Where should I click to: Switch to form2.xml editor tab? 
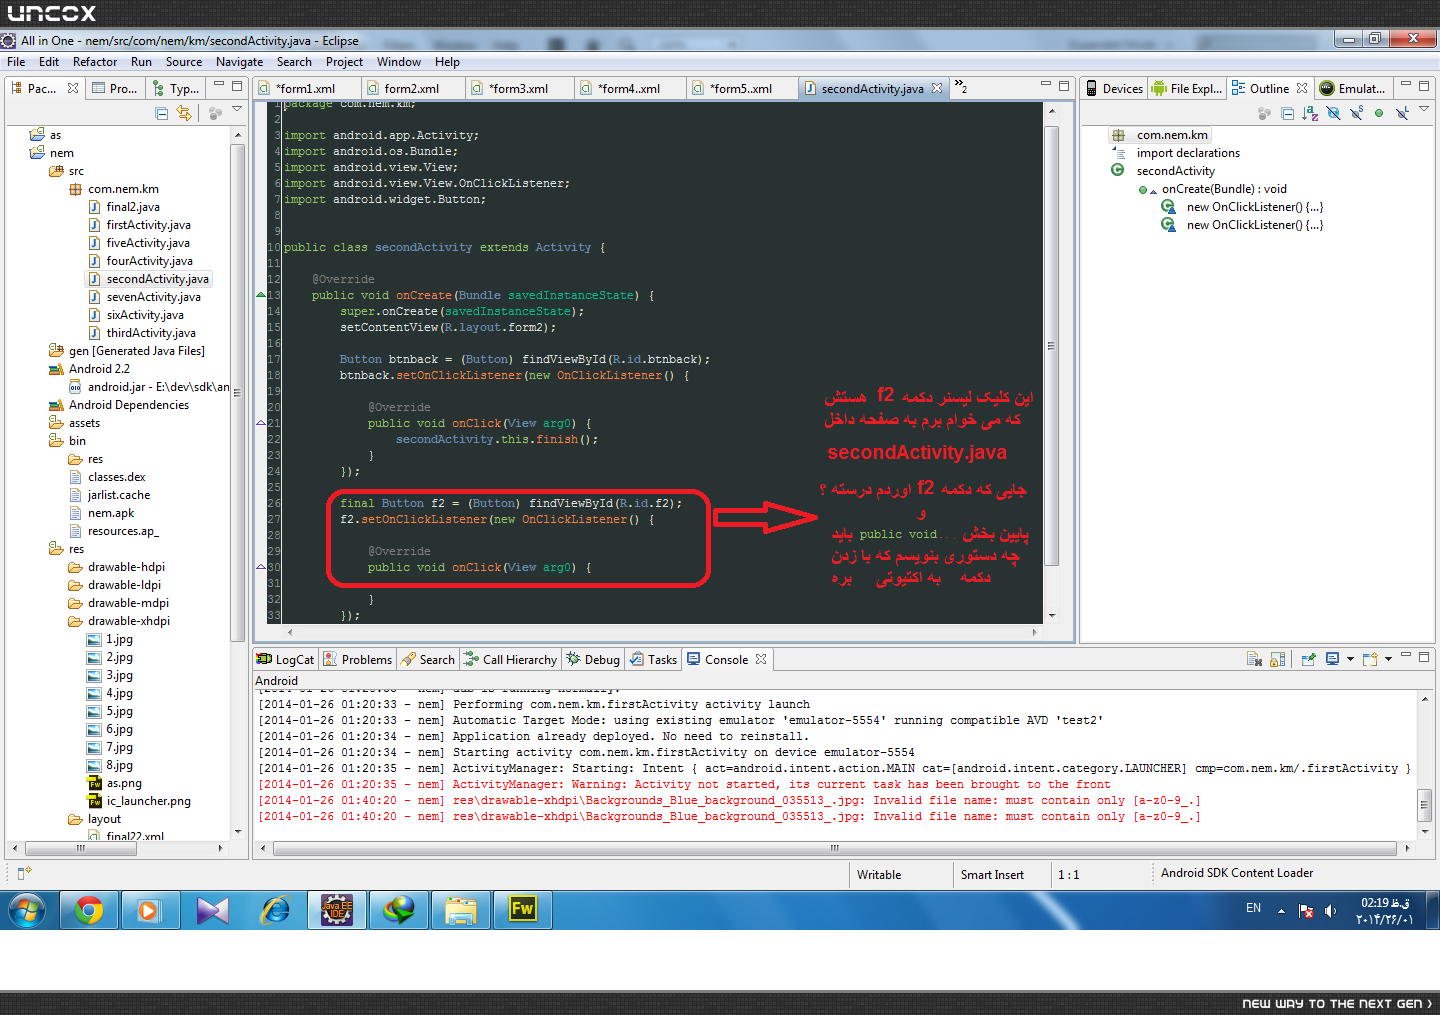(x=411, y=88)
